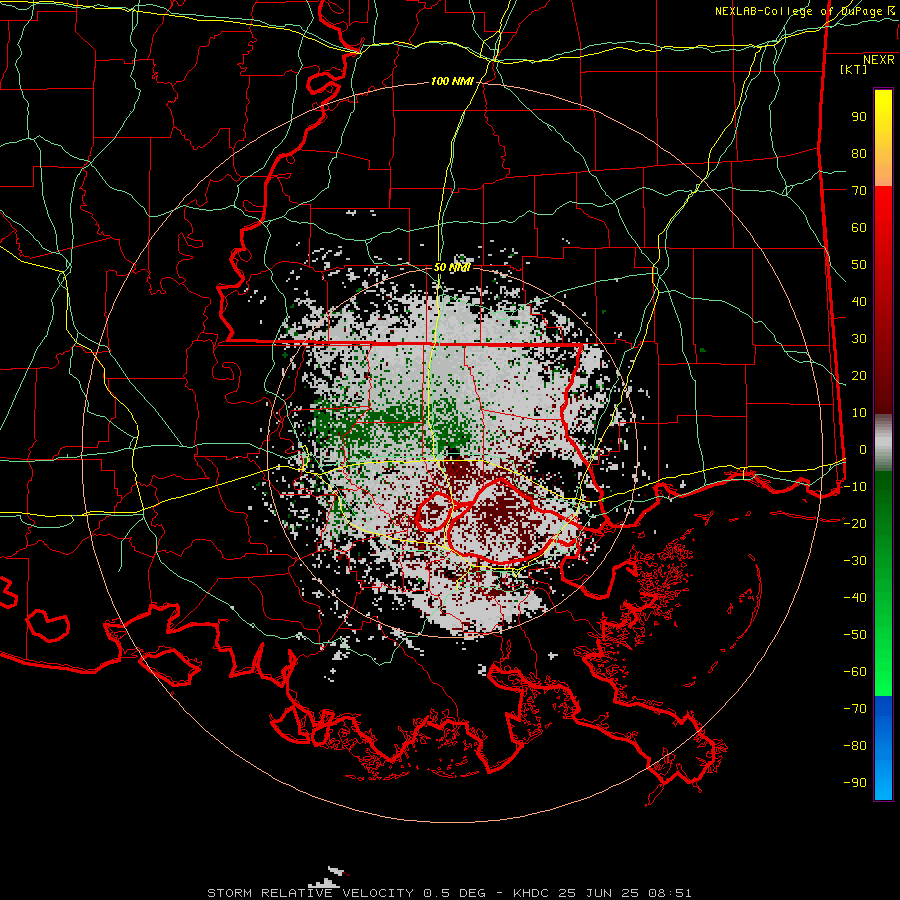900x900 pixels.
Task: Click the '100 NMI' range ring label
Action: 452,82
